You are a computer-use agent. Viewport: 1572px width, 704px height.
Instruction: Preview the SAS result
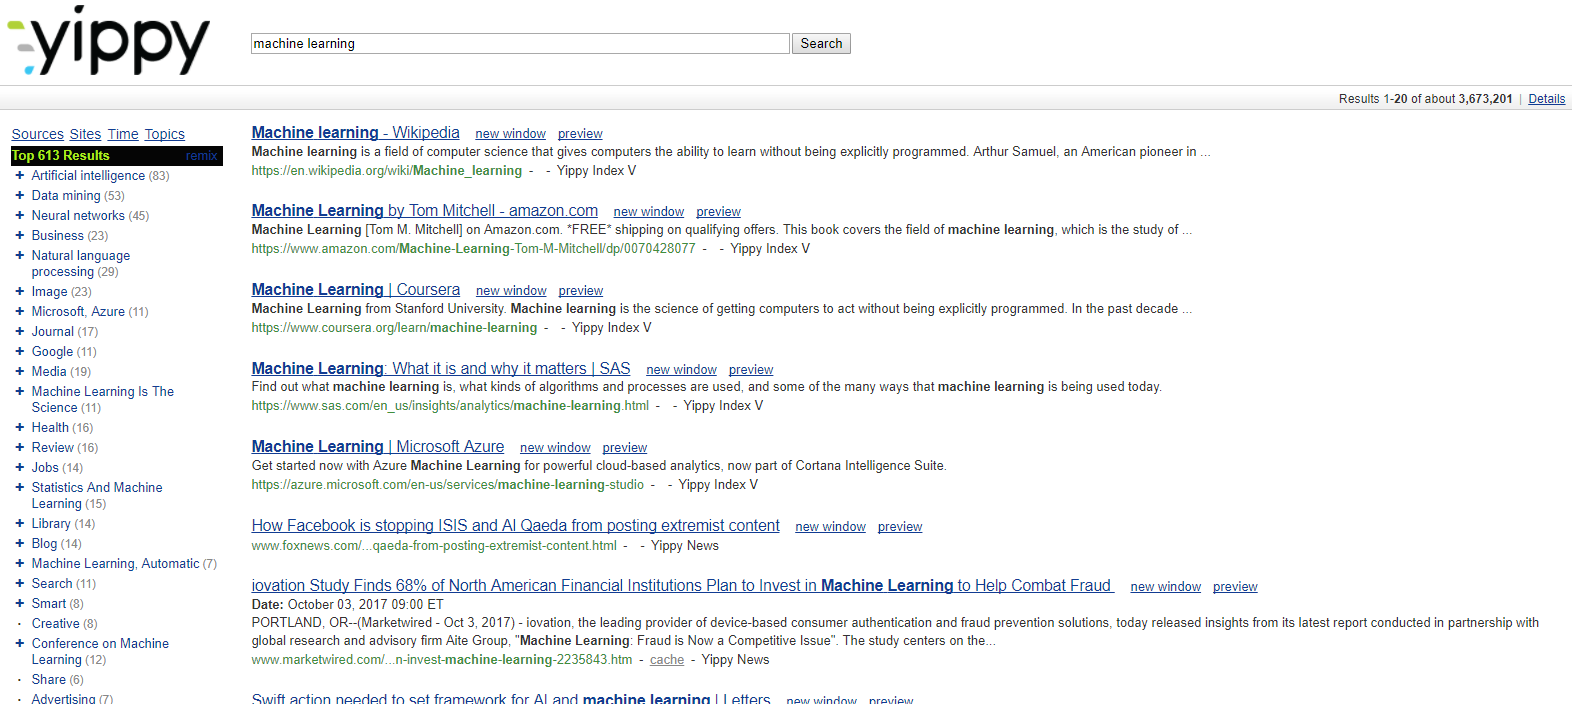pyautogui.click(x=751, y=370)
